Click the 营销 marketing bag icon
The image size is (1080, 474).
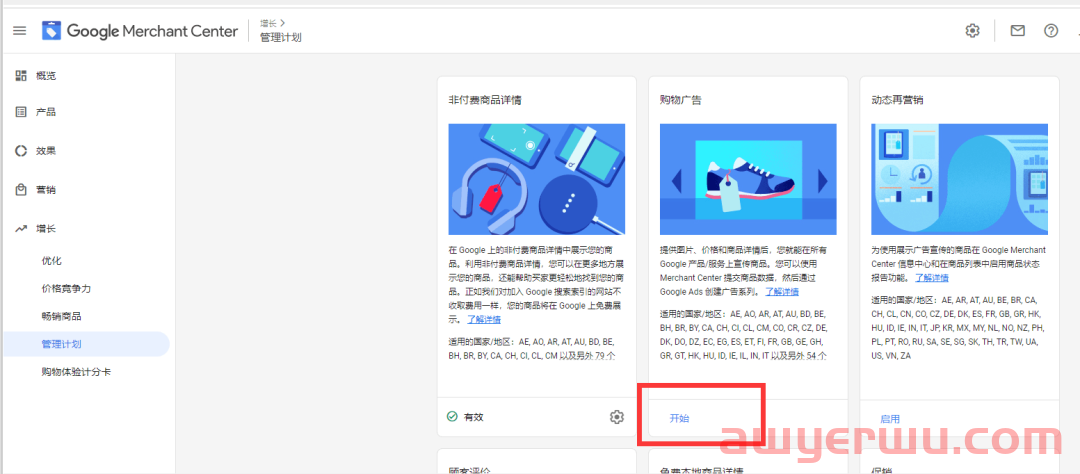[21, 189]
